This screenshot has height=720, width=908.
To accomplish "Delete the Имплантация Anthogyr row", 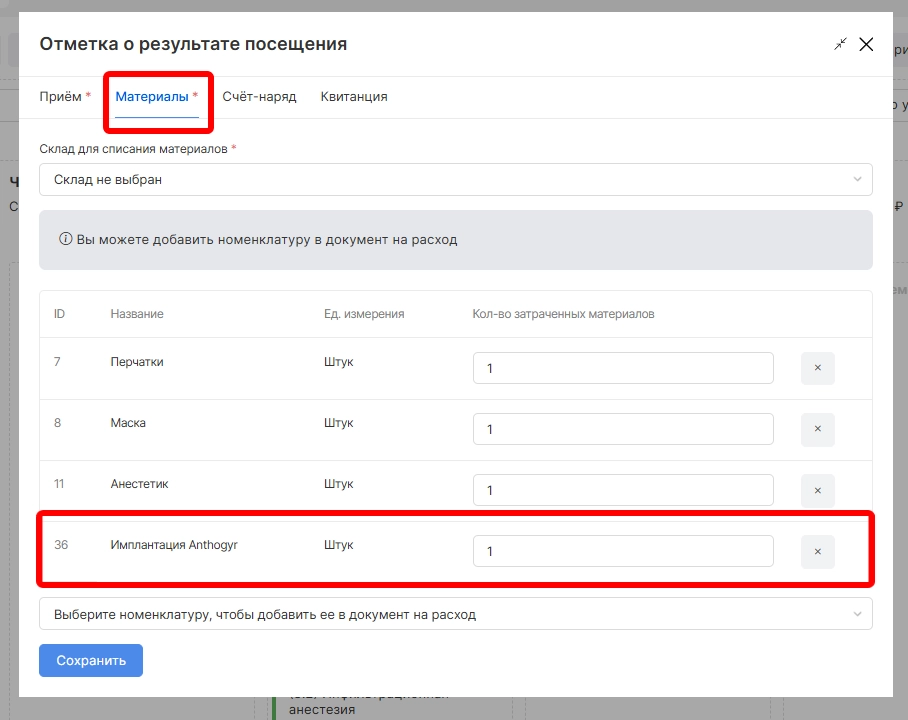I will point(817,551).
